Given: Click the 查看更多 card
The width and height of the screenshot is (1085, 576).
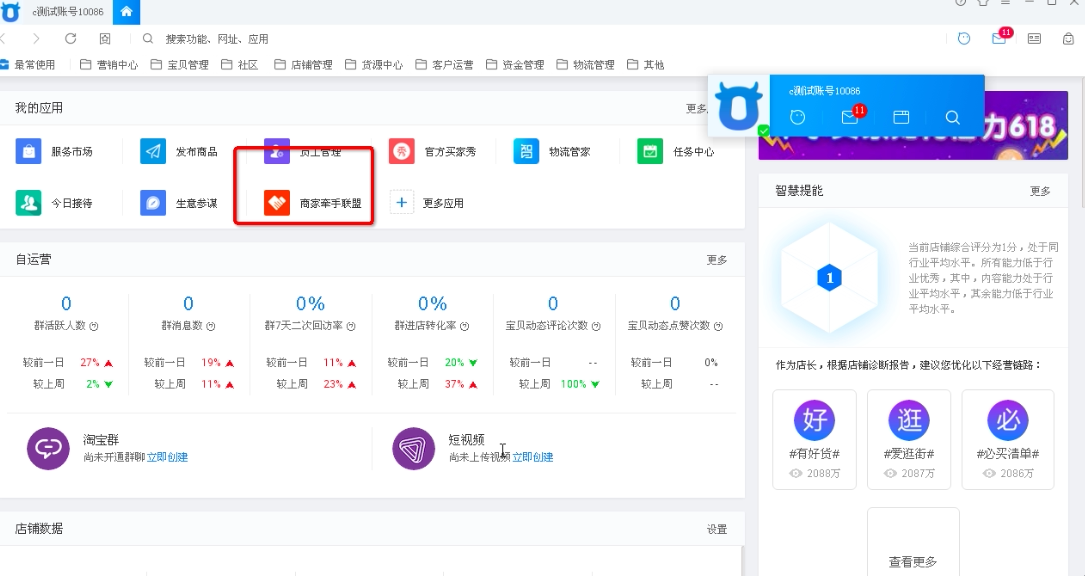Looking at the screenshot, I should 913,542.
